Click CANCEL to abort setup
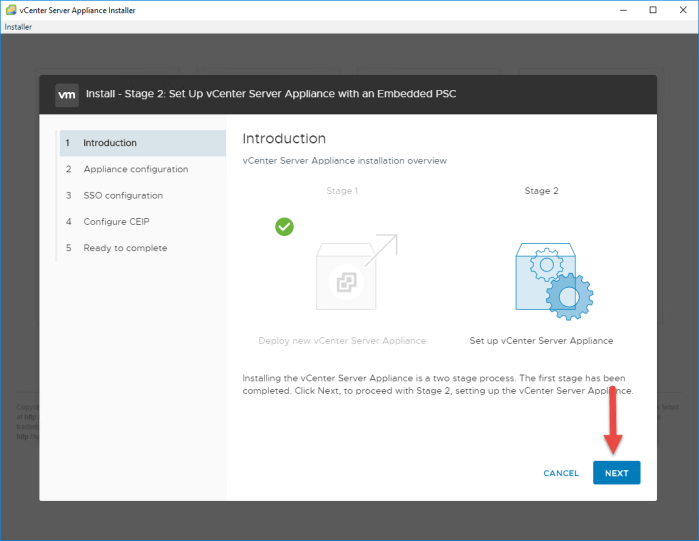The width and height of the screenshot is (699, 541). point(561,473)
